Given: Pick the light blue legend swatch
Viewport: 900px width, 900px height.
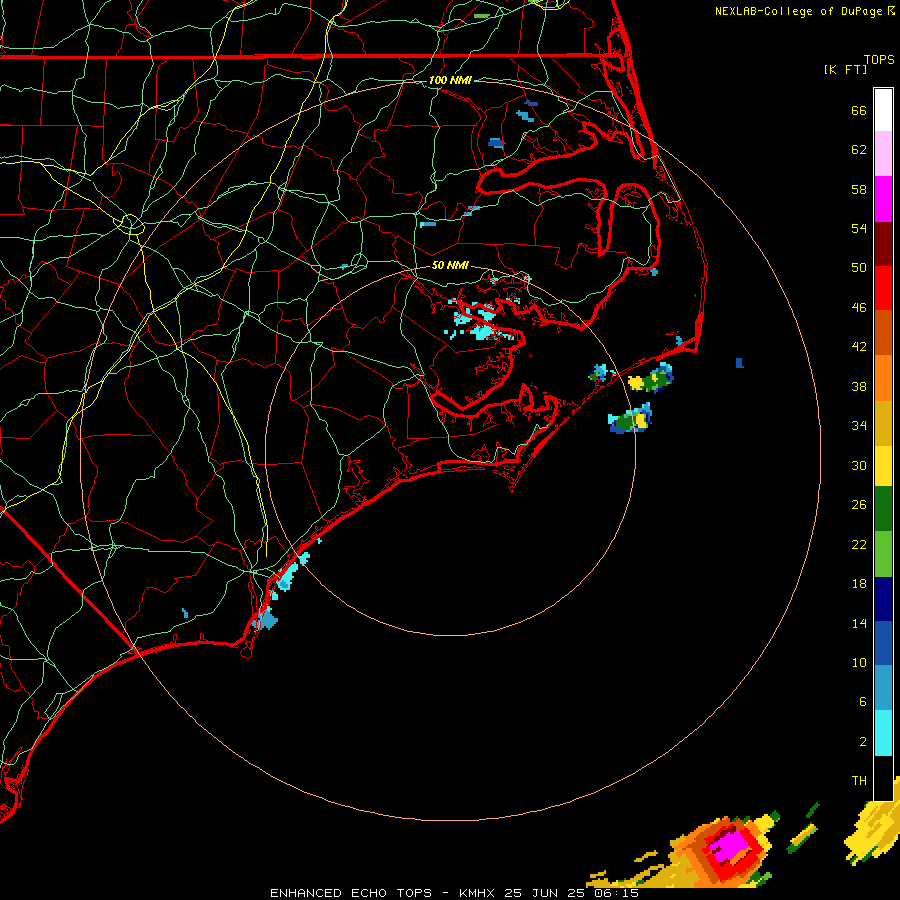Looking at the screenshot, I should (883, 688).
